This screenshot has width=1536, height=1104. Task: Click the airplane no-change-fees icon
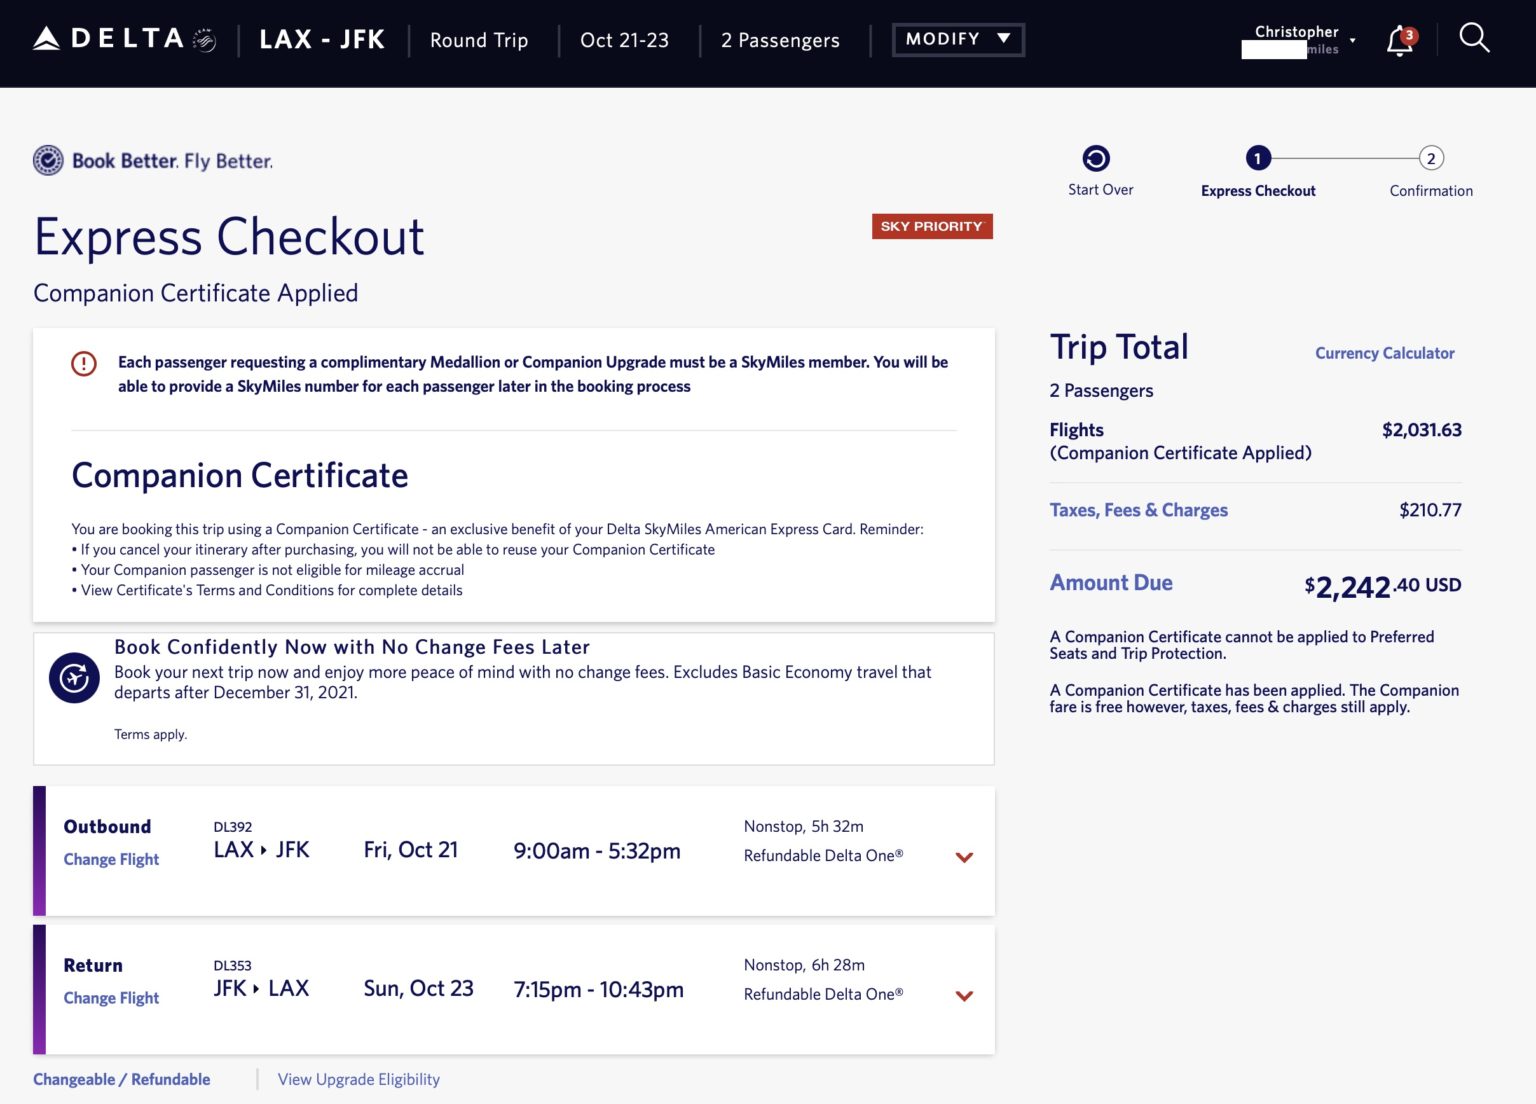tap(75, 678)
